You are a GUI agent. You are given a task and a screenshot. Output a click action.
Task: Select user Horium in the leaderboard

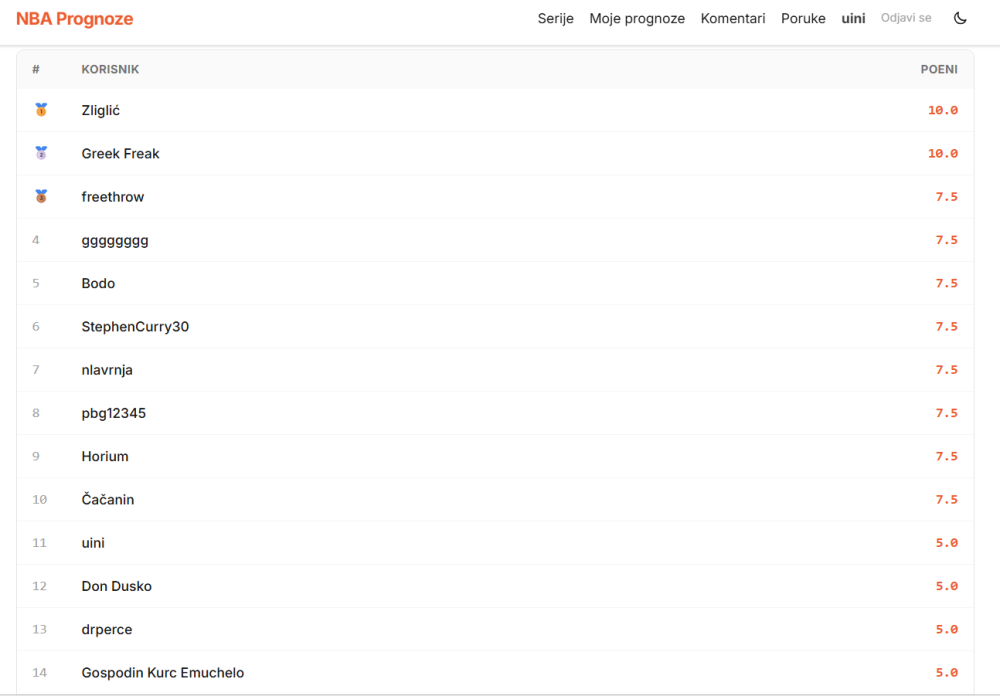[105, 456]
